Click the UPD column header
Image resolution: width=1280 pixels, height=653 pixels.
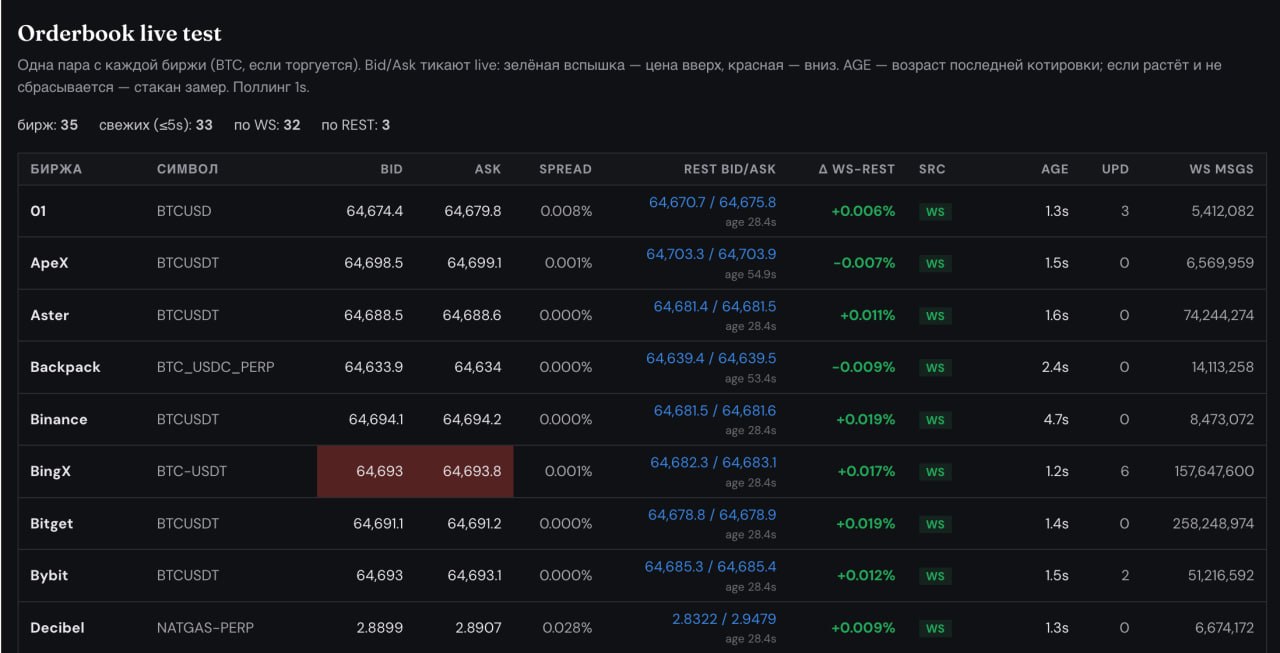1115,169
